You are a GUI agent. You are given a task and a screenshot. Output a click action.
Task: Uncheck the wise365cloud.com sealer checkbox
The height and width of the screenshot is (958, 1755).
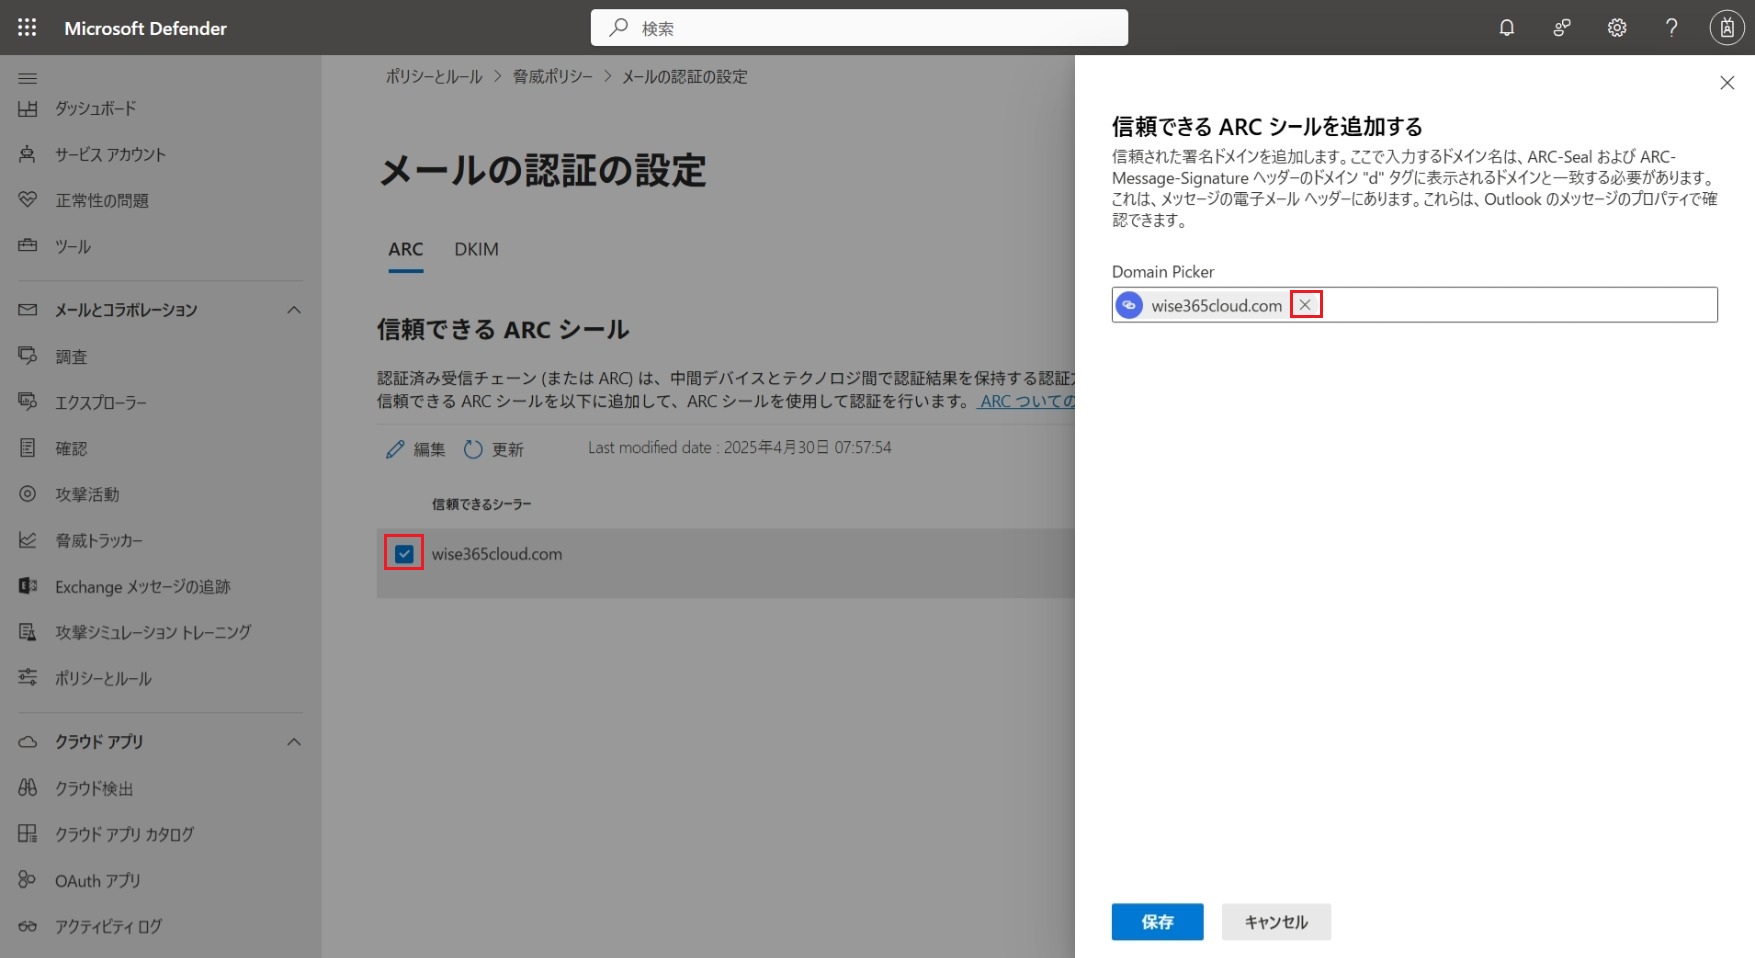tap(404, 554)
